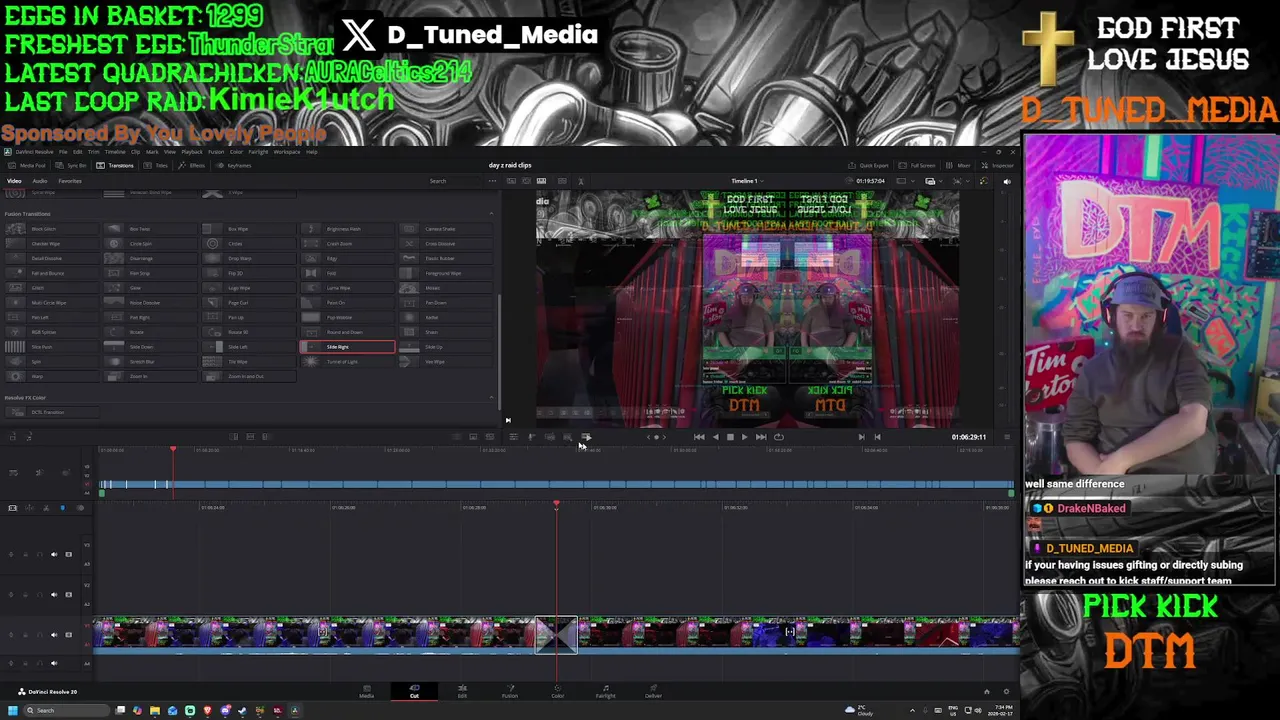1280x720 pixels.
Task: Play the timeline forward
Action: pyautogui.click(x=744, y=436)
